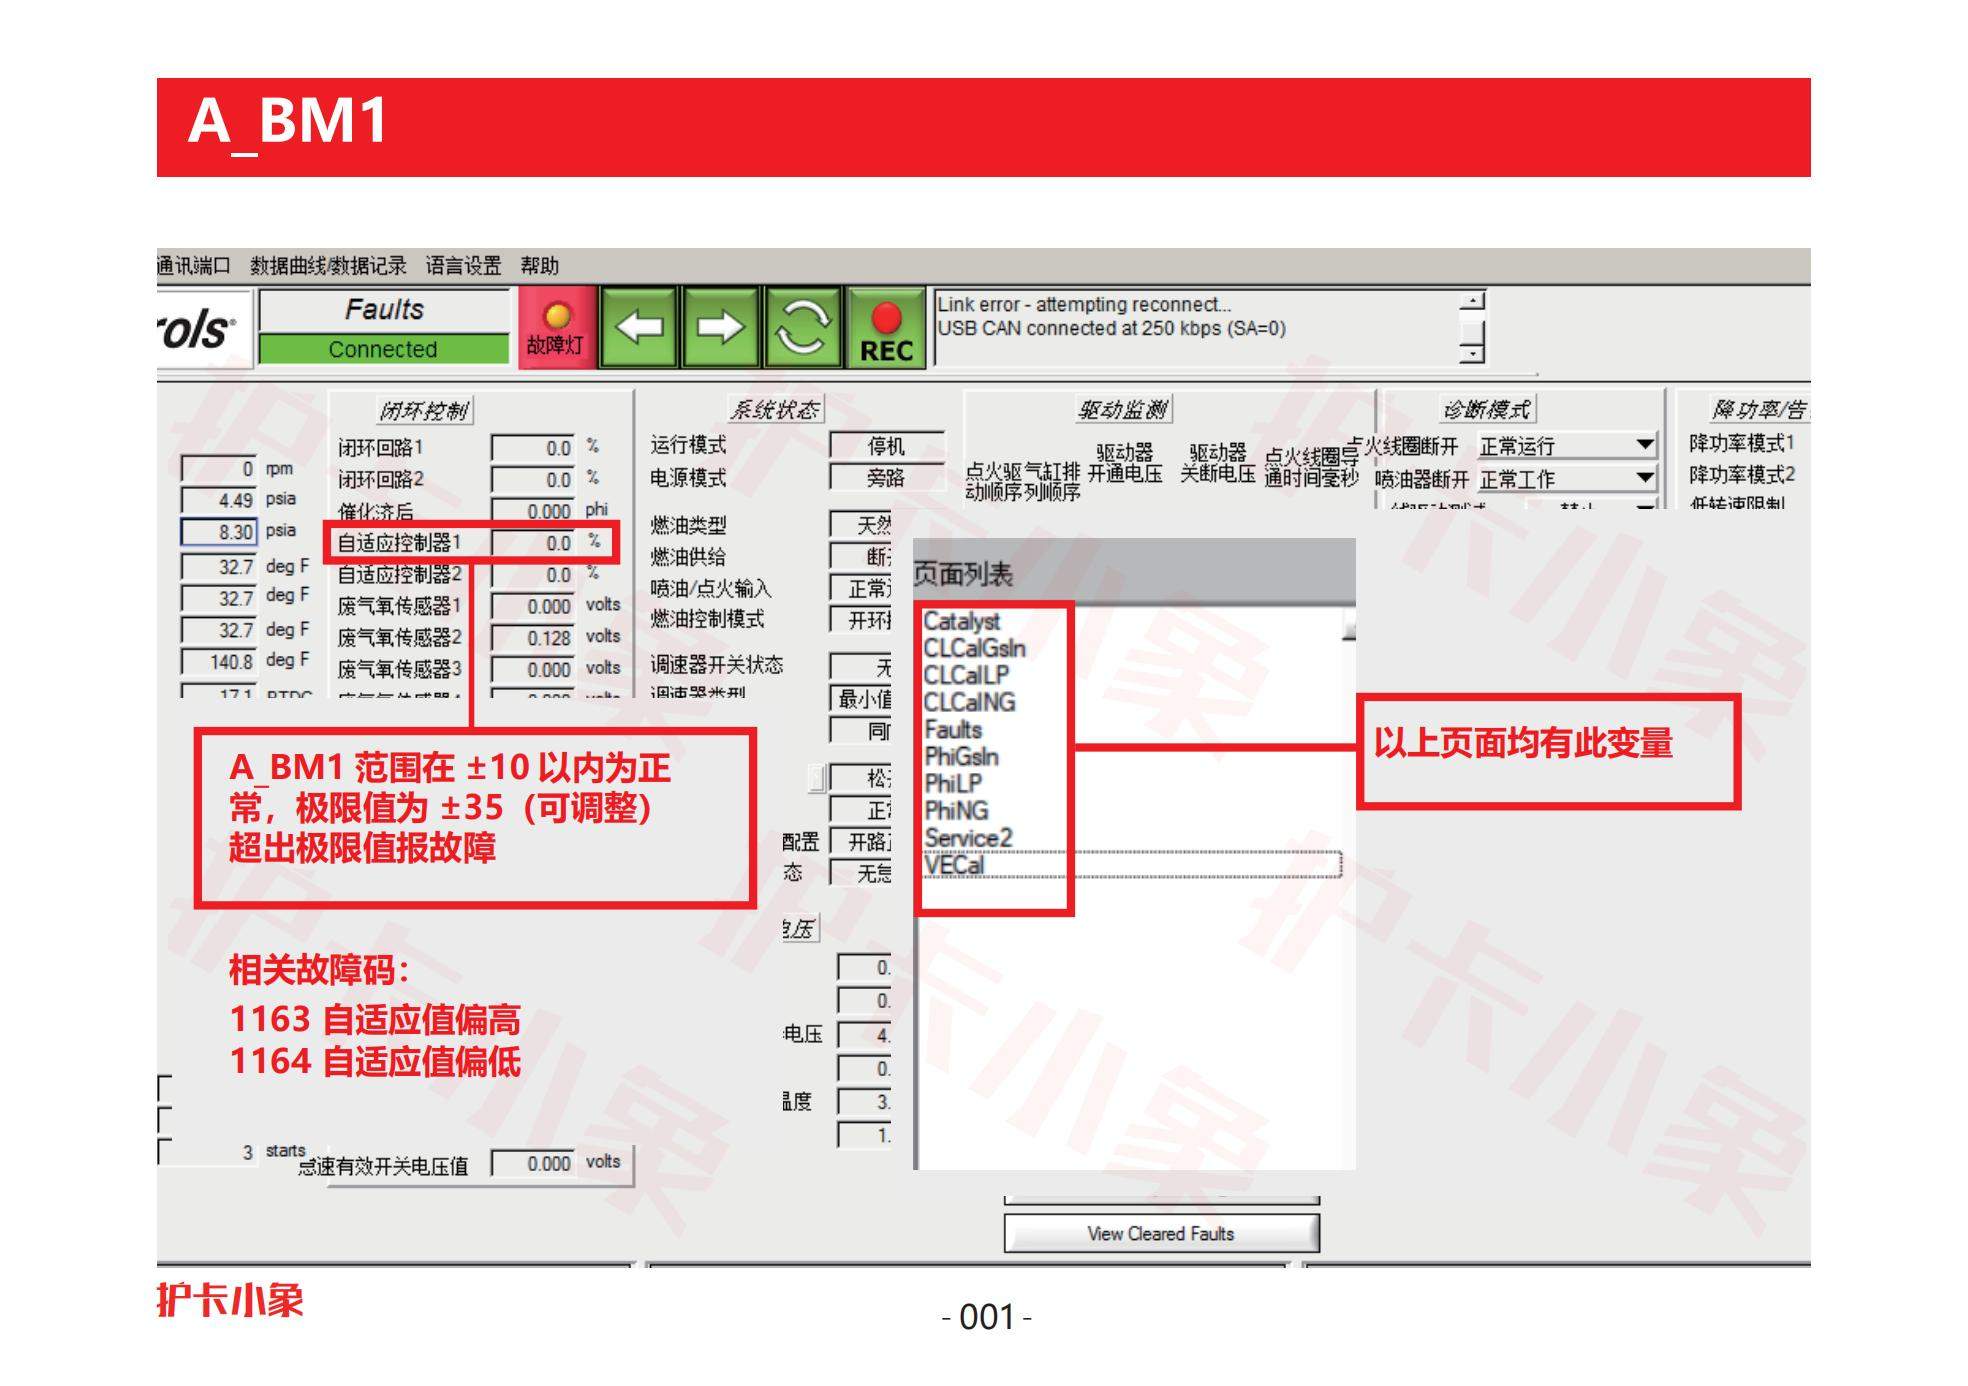The image size is (1968, 1386).
Task: Click the Faults page title display
Action: pos(384,310)
